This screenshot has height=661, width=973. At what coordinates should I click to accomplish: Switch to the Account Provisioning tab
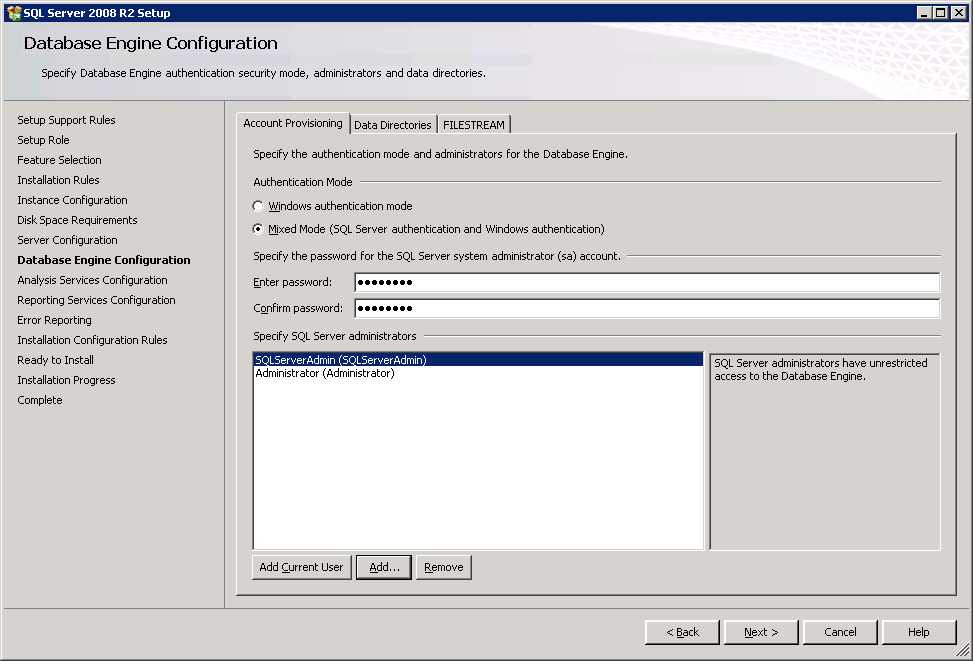pos(293,123)
